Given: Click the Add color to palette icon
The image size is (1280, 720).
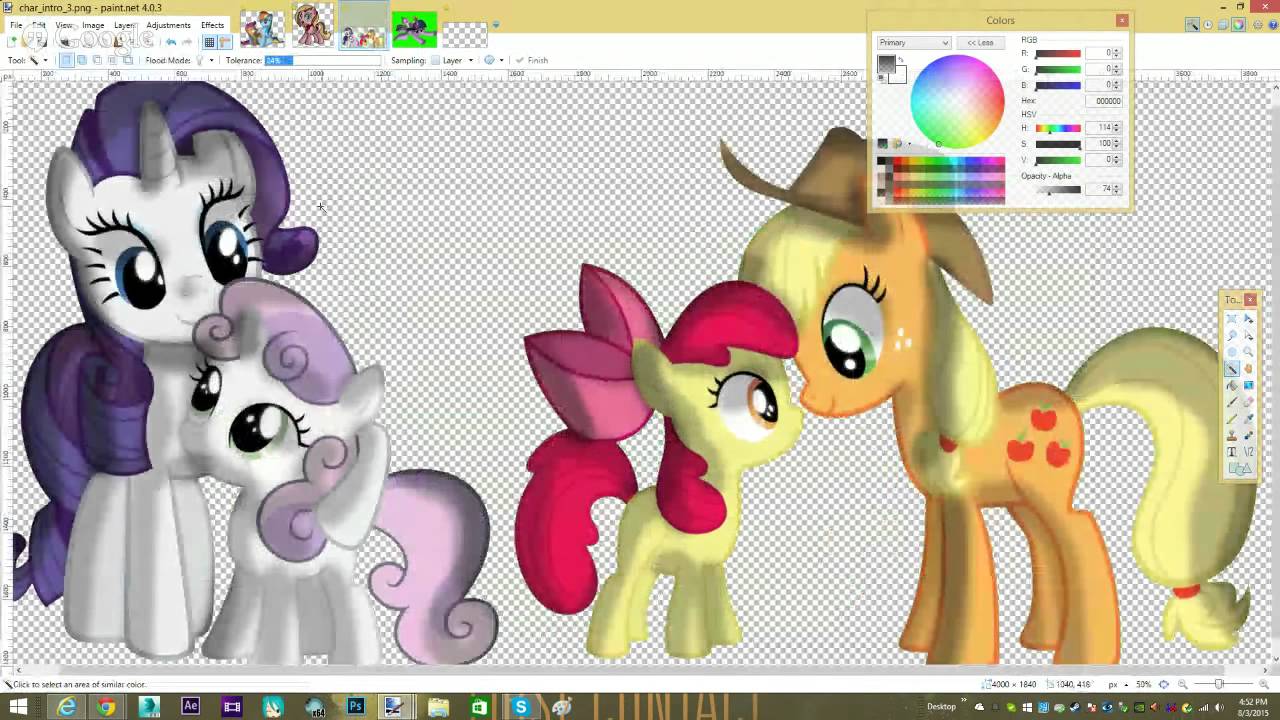Looking at the screenshot, I should (x=883, y=144).
